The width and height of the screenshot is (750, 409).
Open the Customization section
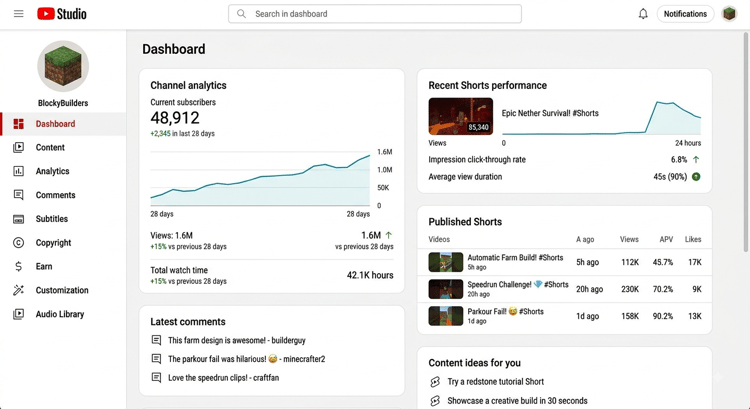(63, 290)
